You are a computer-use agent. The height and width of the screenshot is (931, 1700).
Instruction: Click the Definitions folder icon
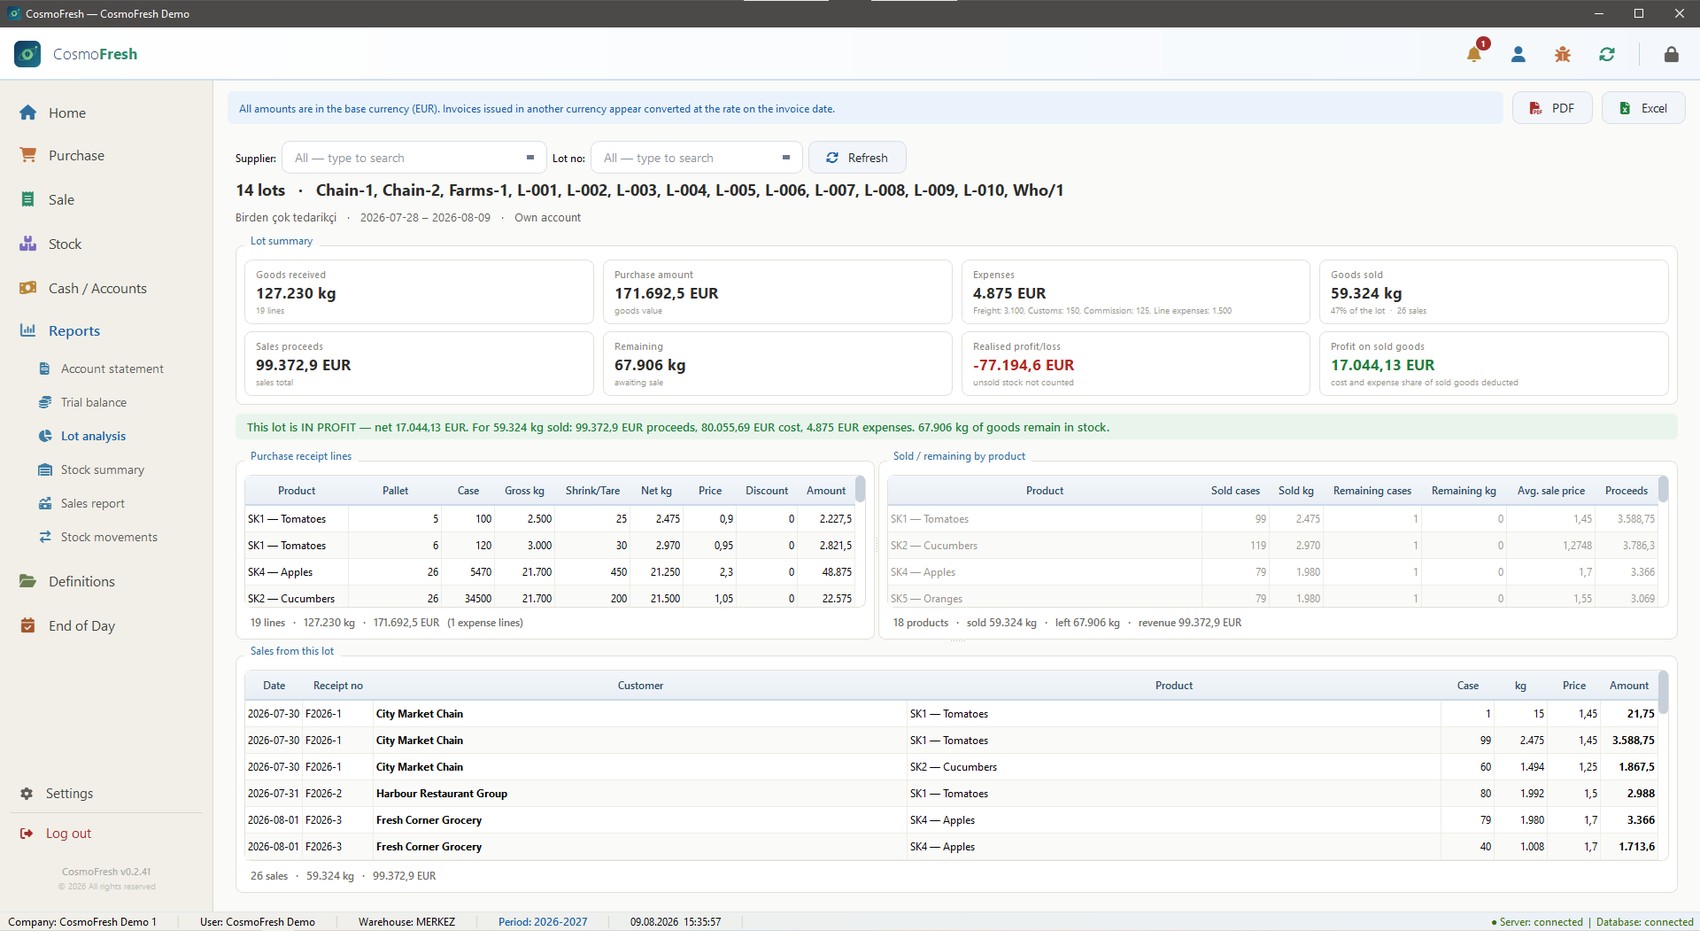coord(28,581)
